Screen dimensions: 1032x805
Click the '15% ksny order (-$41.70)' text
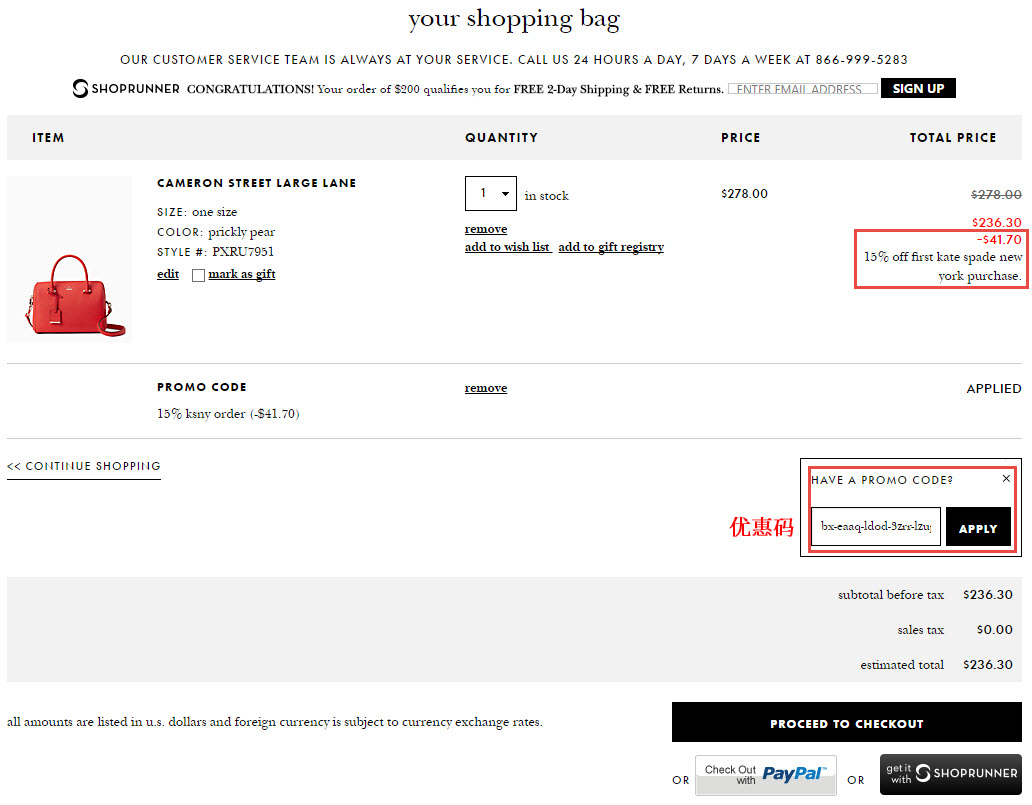[228, 414]
